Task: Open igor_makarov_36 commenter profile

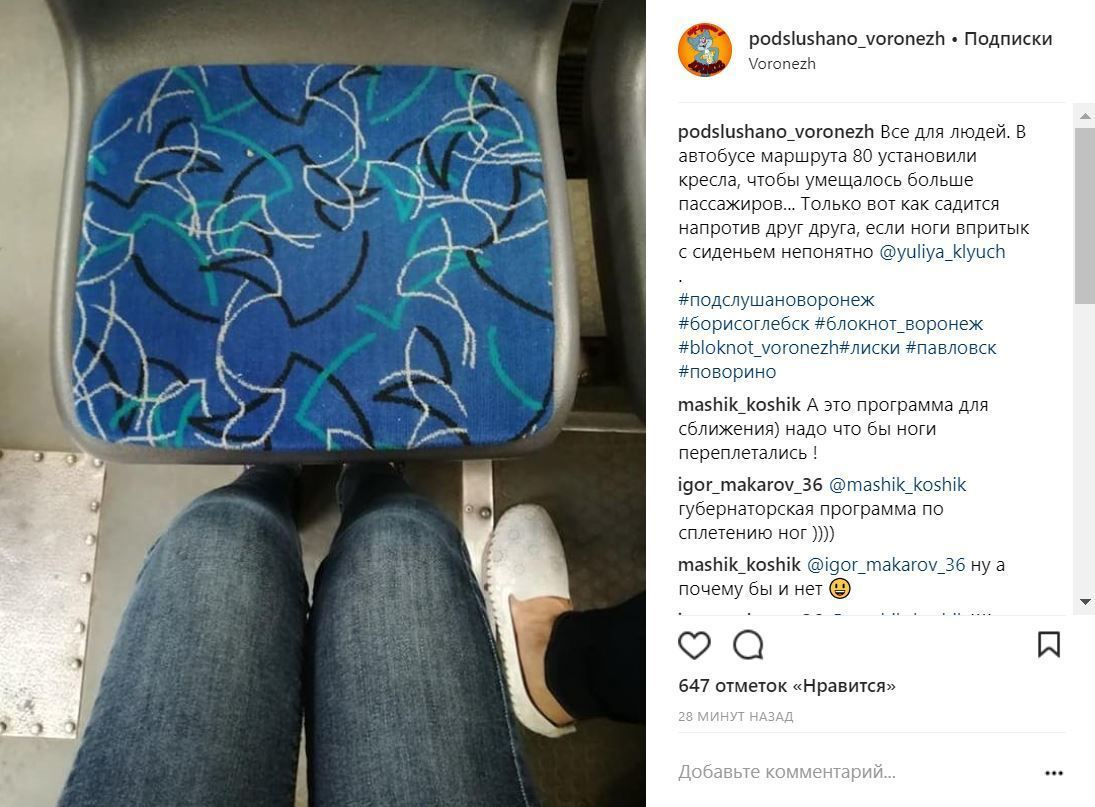Action: (x=750, y=485)
